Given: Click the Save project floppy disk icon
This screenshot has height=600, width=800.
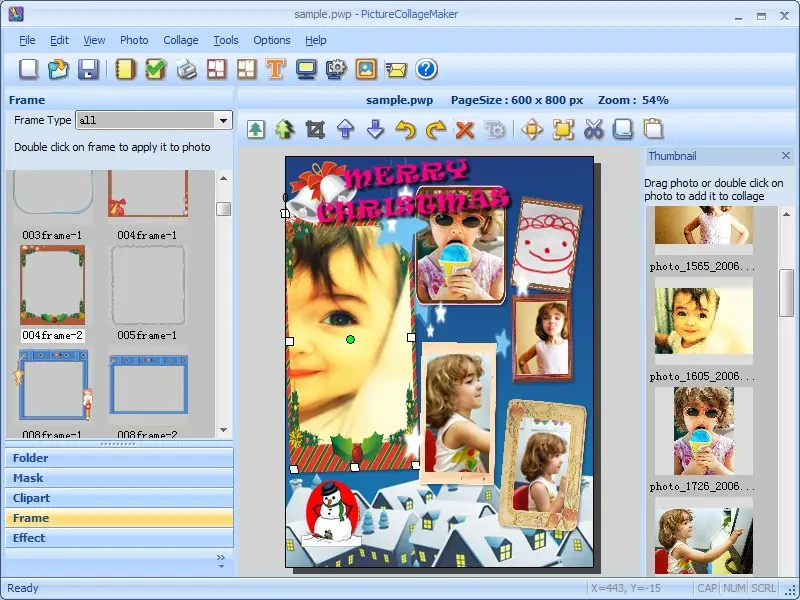Looking at the screenshot, I should click(x=88, y=69).
